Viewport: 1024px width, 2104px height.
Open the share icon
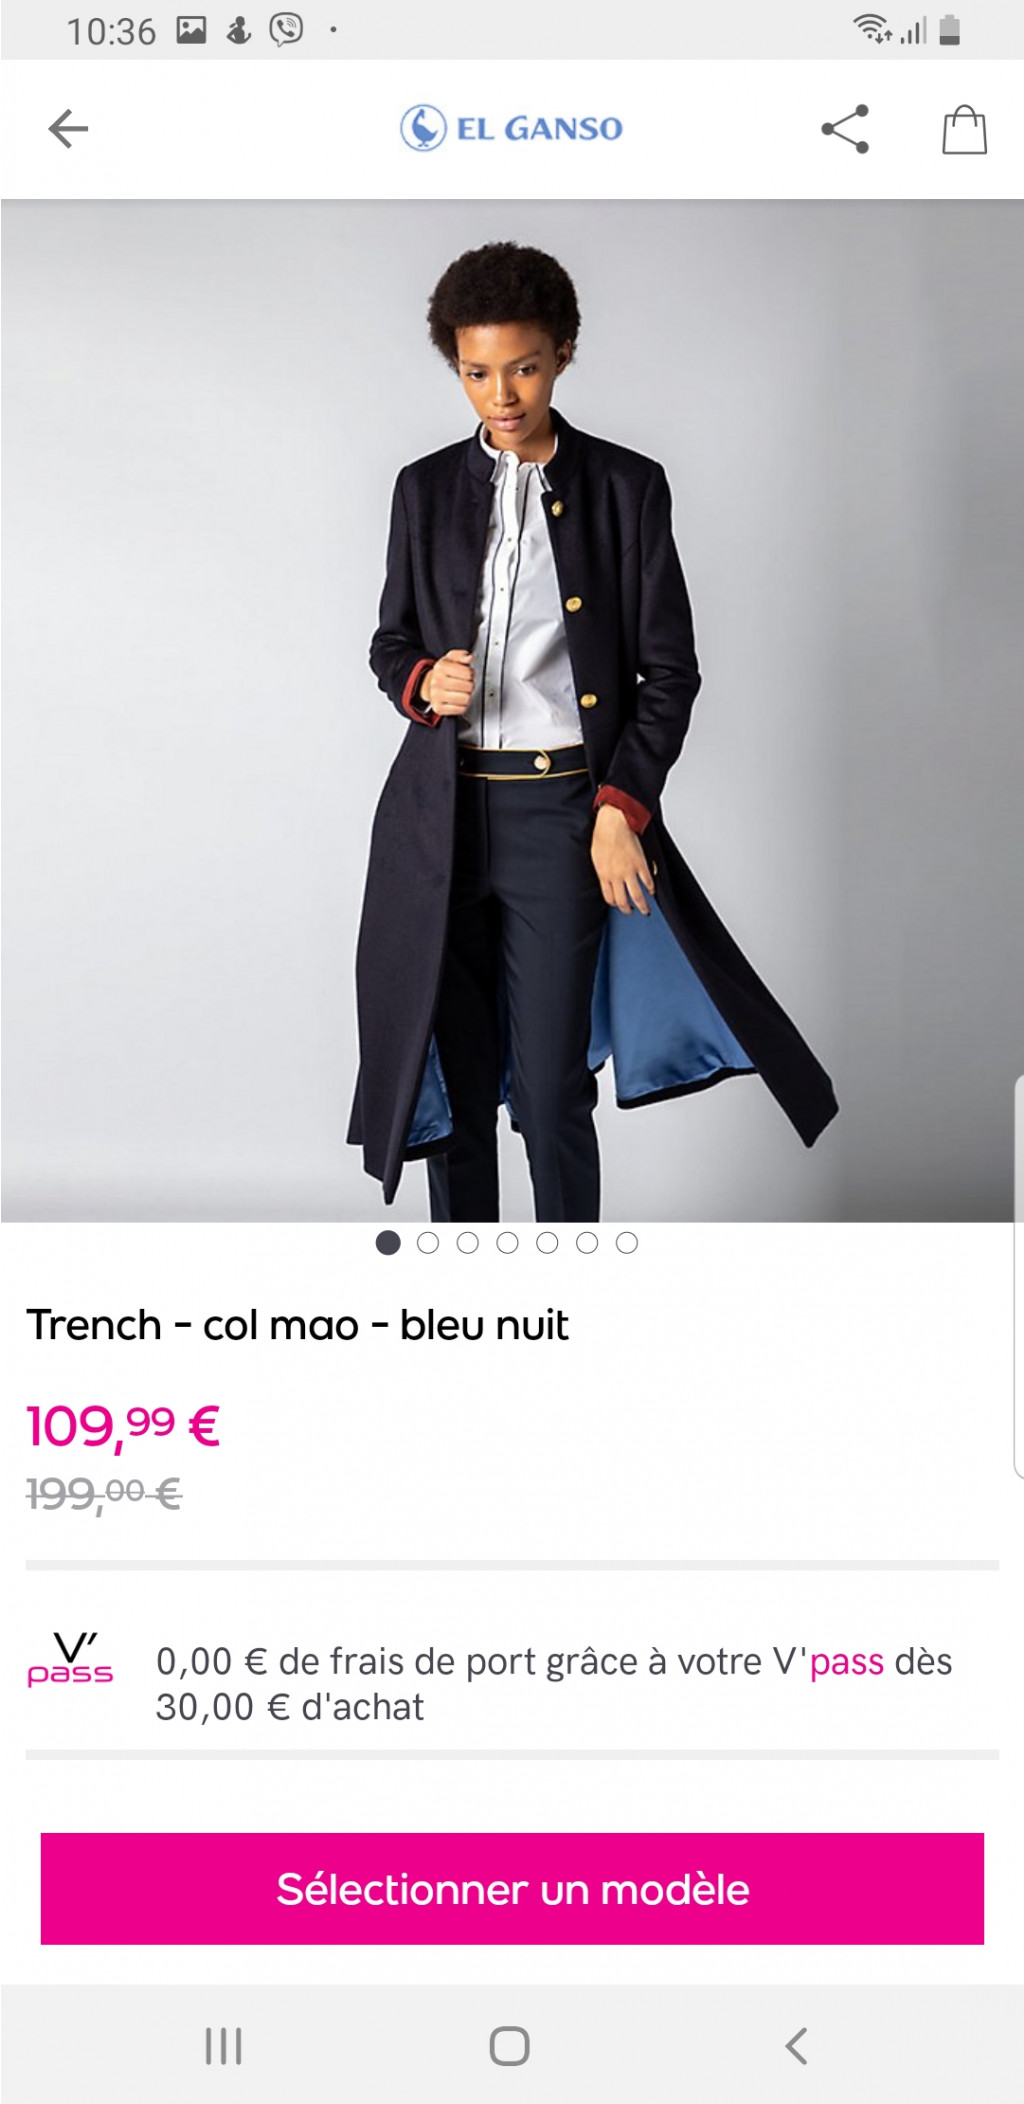coord(845,129)
